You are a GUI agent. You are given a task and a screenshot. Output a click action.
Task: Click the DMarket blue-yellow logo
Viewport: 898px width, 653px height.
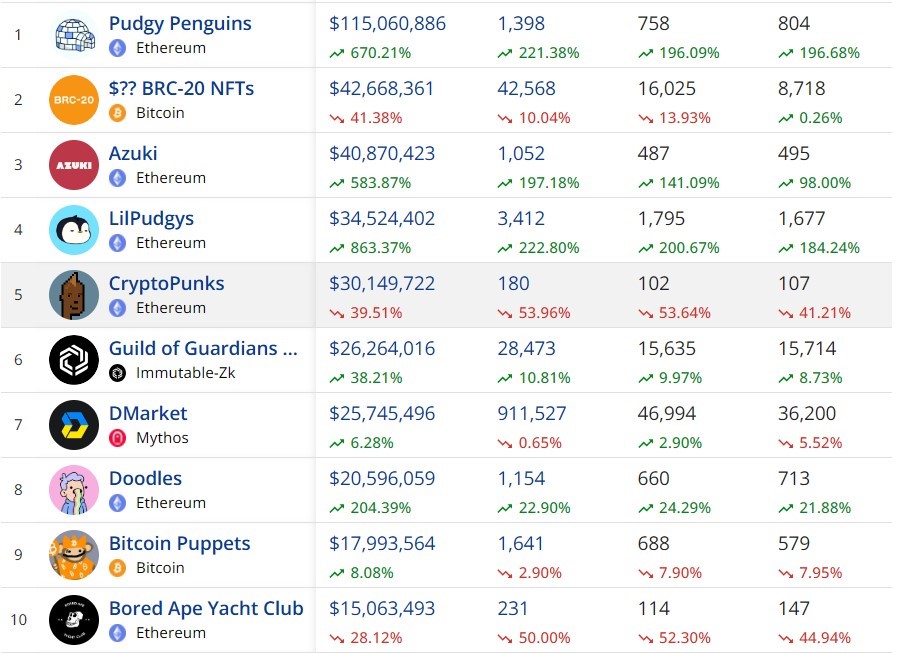[74, 425]
